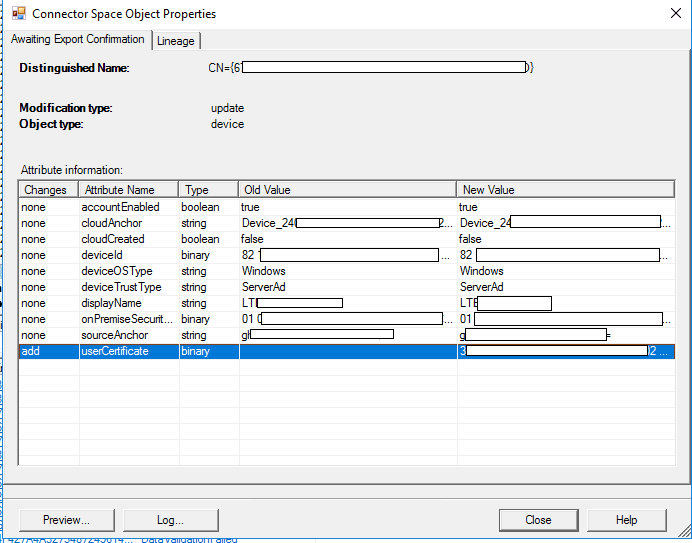This screenshot has height=543, width=692.
Task: Open the Preview... dialog
Action: pos(67,520)
